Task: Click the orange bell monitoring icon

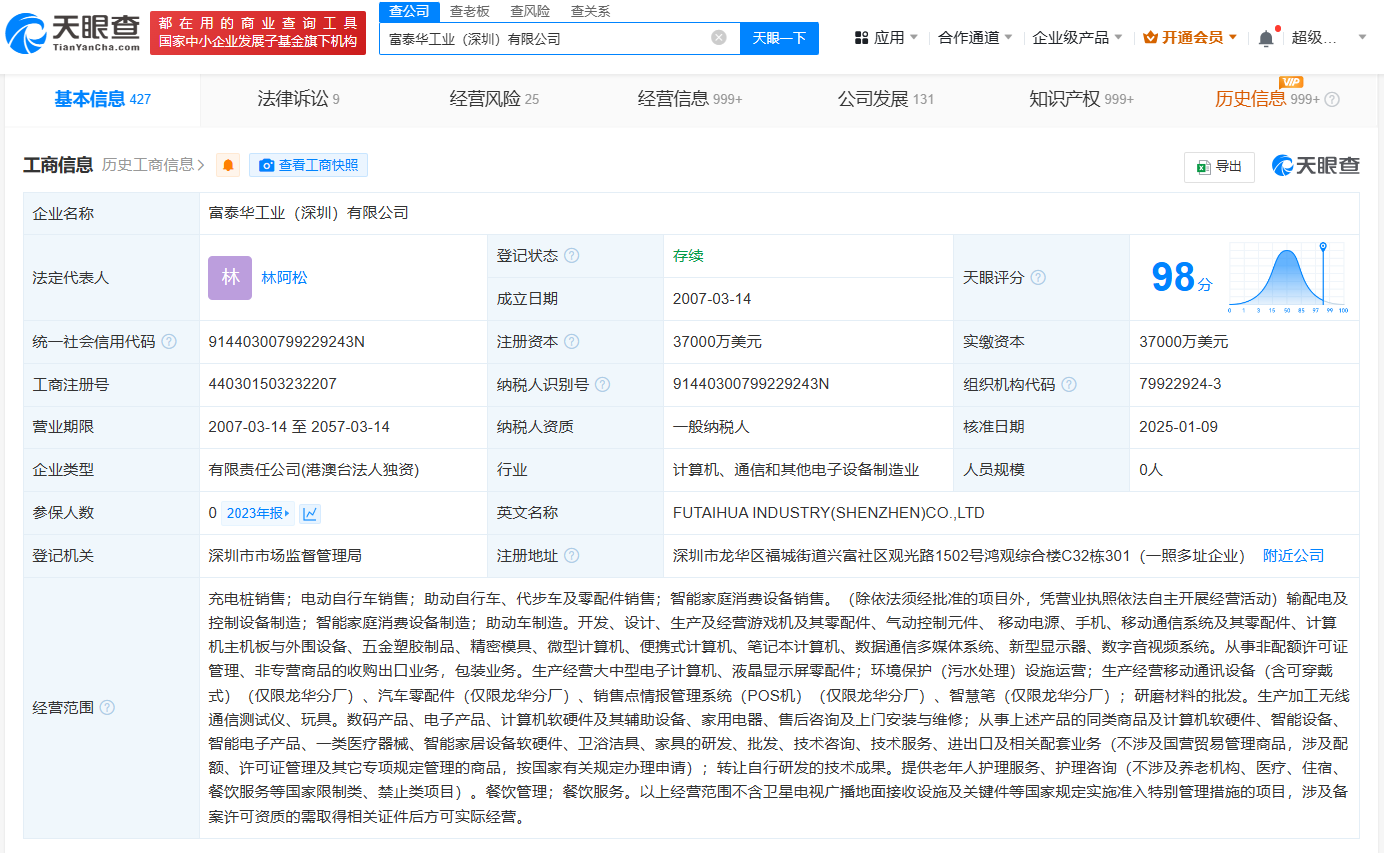Action: [228, 166]
